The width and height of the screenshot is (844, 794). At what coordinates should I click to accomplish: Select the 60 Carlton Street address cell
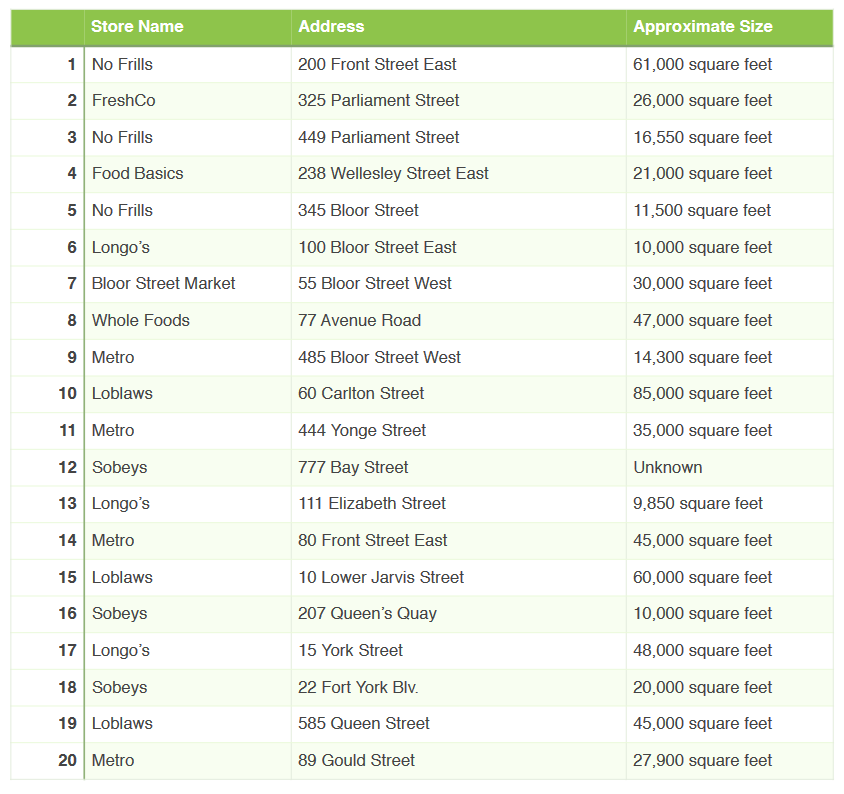(x=361, y=394)
